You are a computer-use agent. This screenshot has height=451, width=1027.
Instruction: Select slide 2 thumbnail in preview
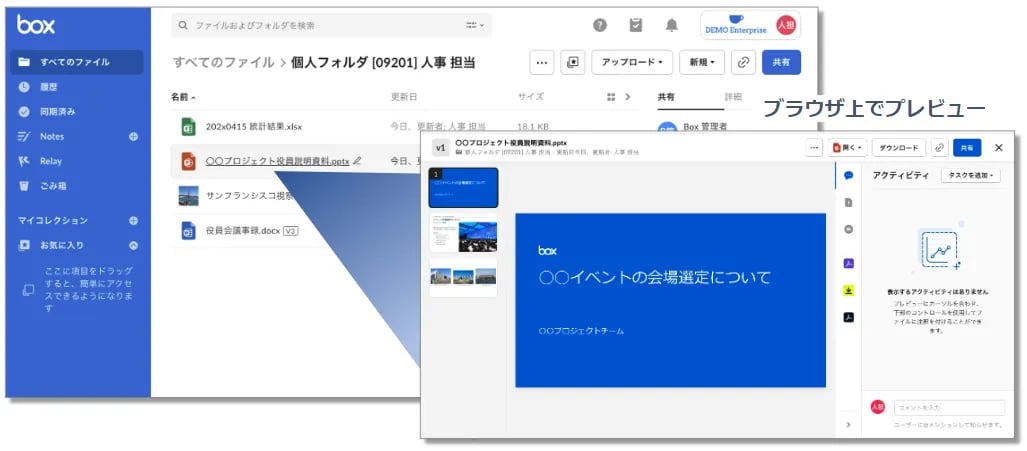(x=464, y=233)
